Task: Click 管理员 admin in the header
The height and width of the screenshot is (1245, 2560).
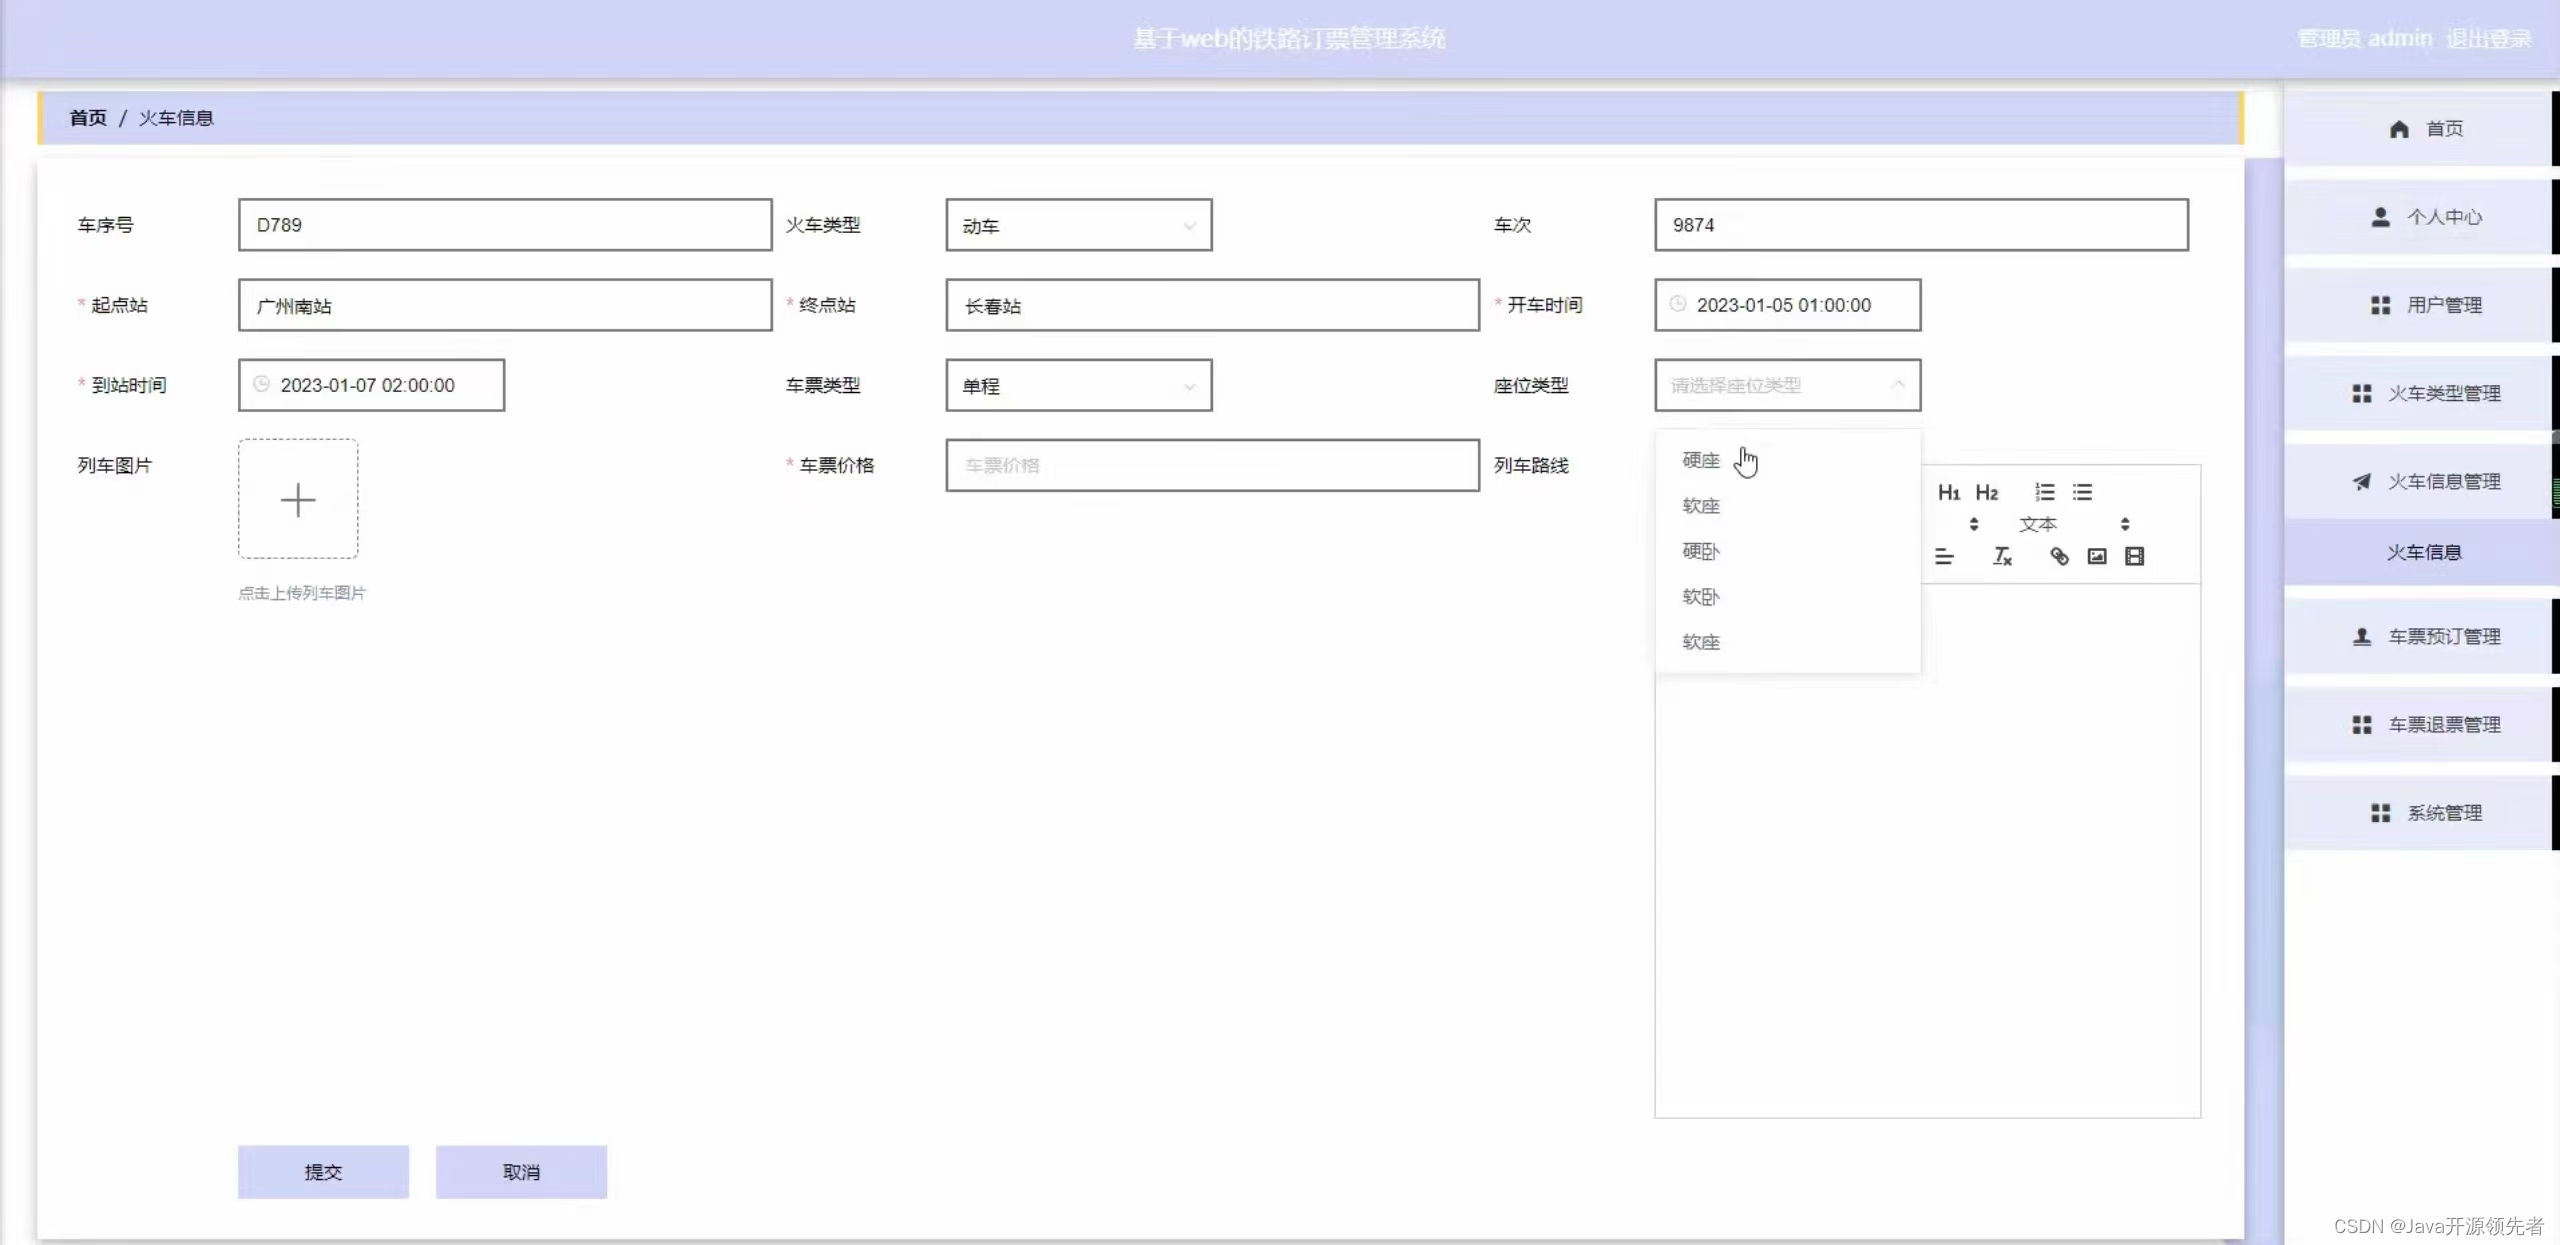Action: click(x=2364, y=39)
